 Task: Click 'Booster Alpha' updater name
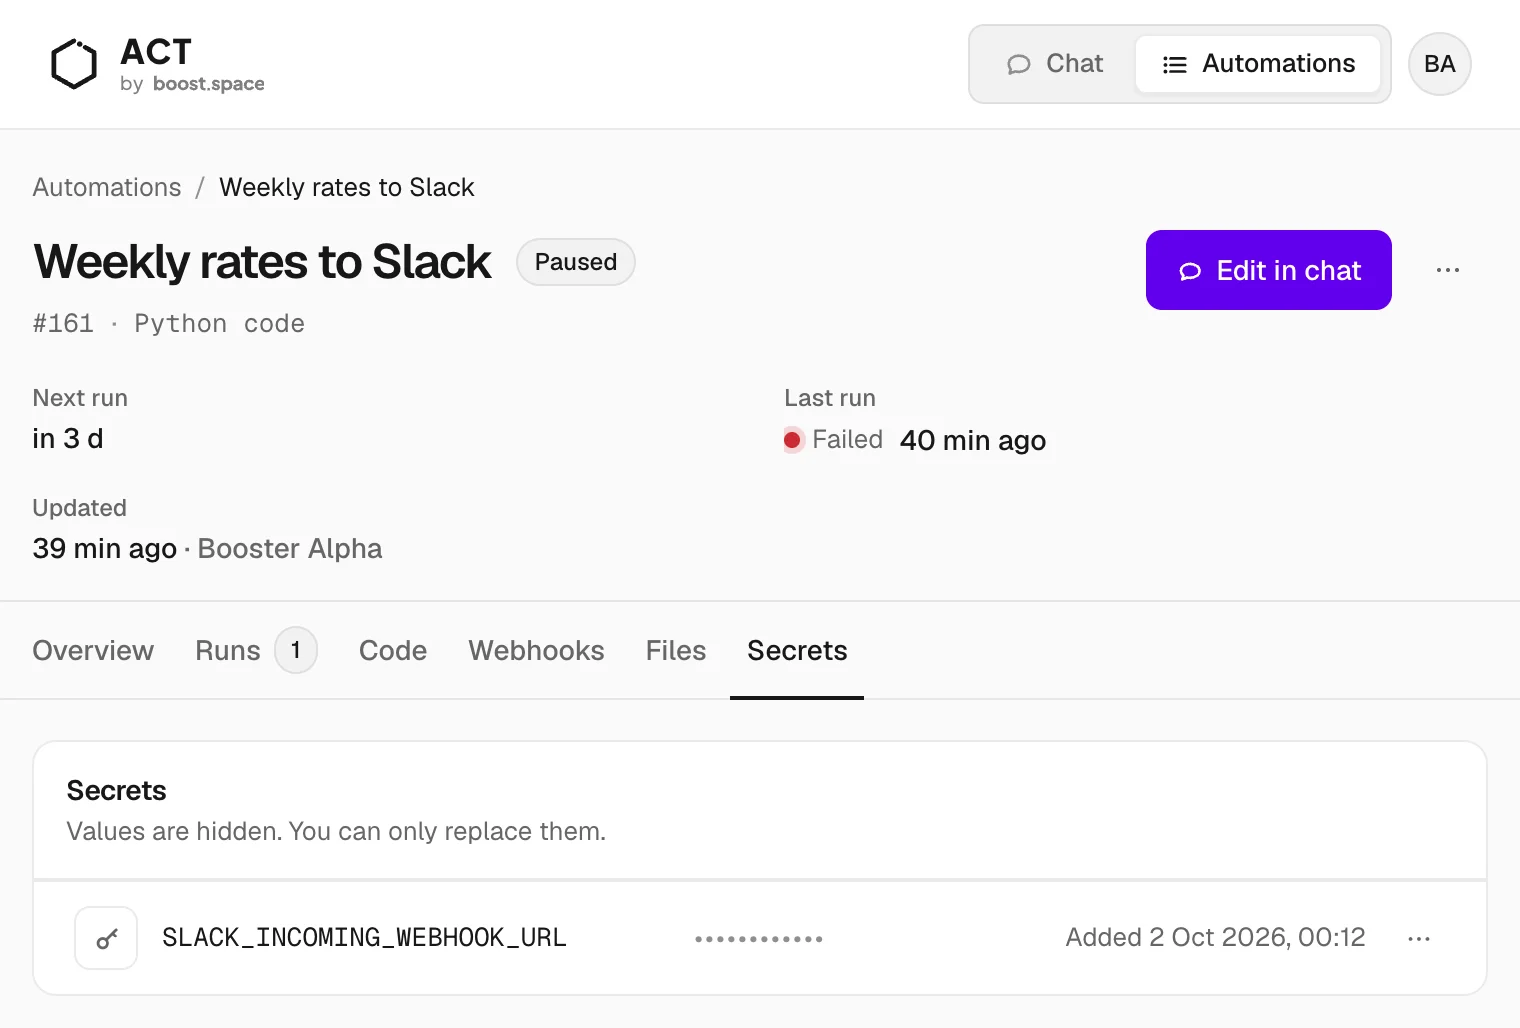coord(290,548)
